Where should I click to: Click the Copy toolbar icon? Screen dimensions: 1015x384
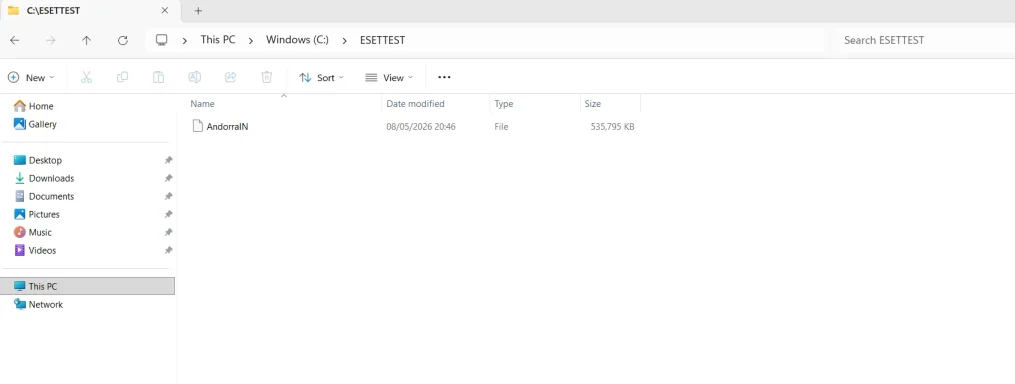(122, 78)
